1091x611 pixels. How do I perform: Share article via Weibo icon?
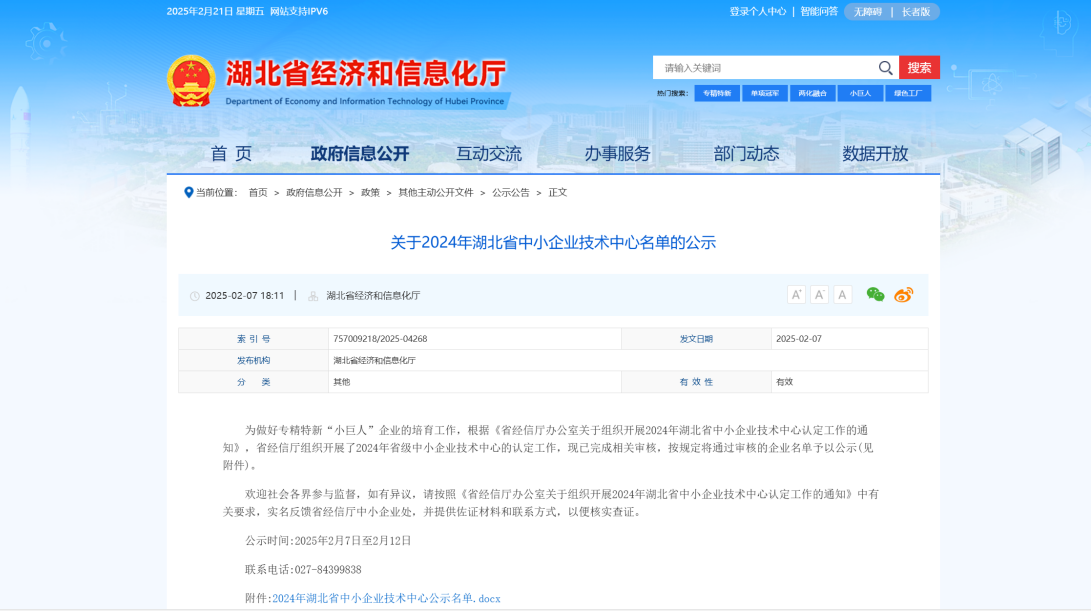coord(904,295)
